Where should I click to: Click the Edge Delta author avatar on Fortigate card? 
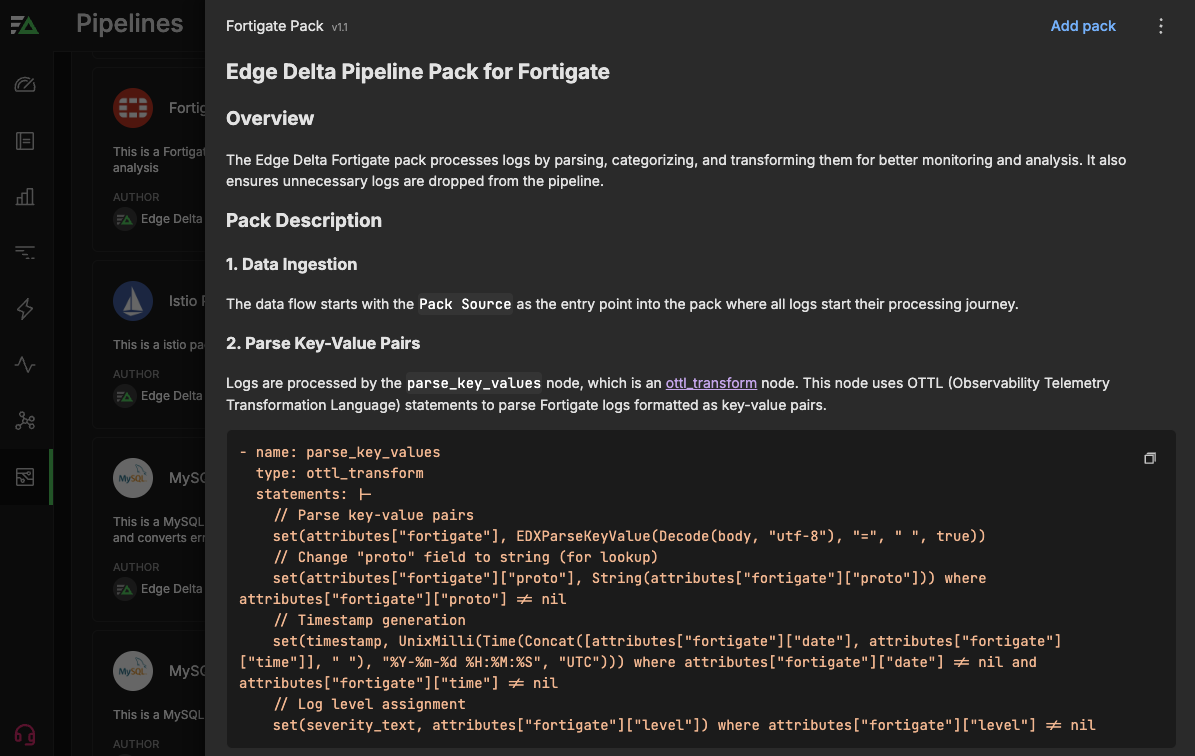[124, 219]
